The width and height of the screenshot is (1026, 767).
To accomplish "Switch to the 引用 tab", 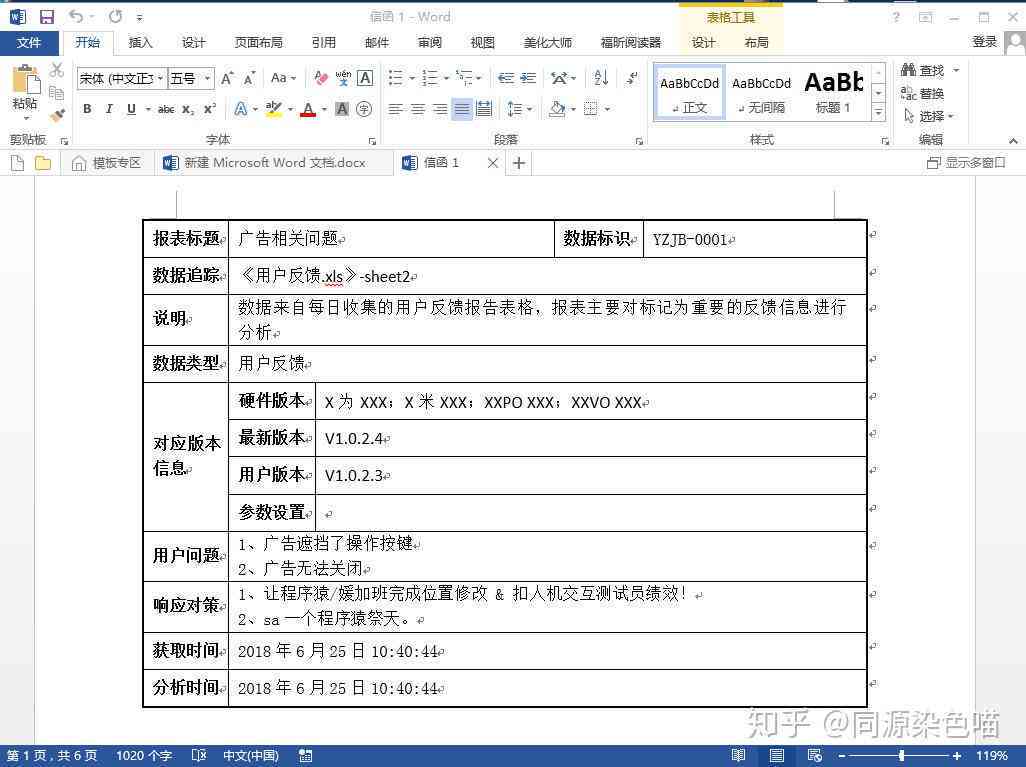I will [323, 43].
